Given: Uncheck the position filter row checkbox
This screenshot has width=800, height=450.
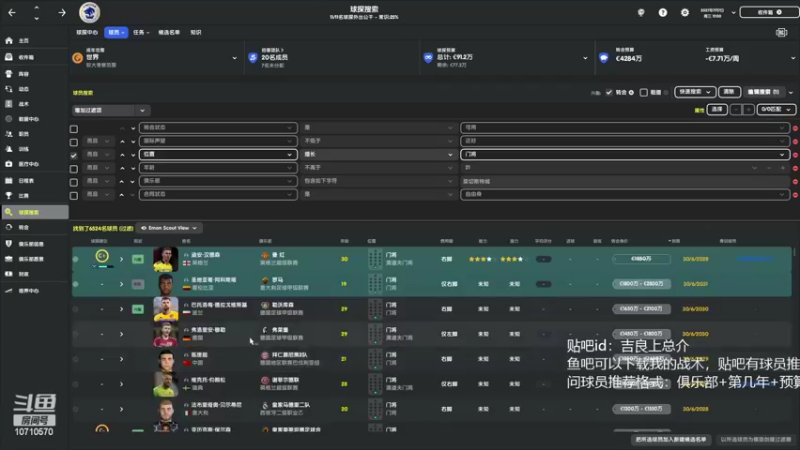Looking at the screenshot, I should pyautogui.click(x=74, y=155).
